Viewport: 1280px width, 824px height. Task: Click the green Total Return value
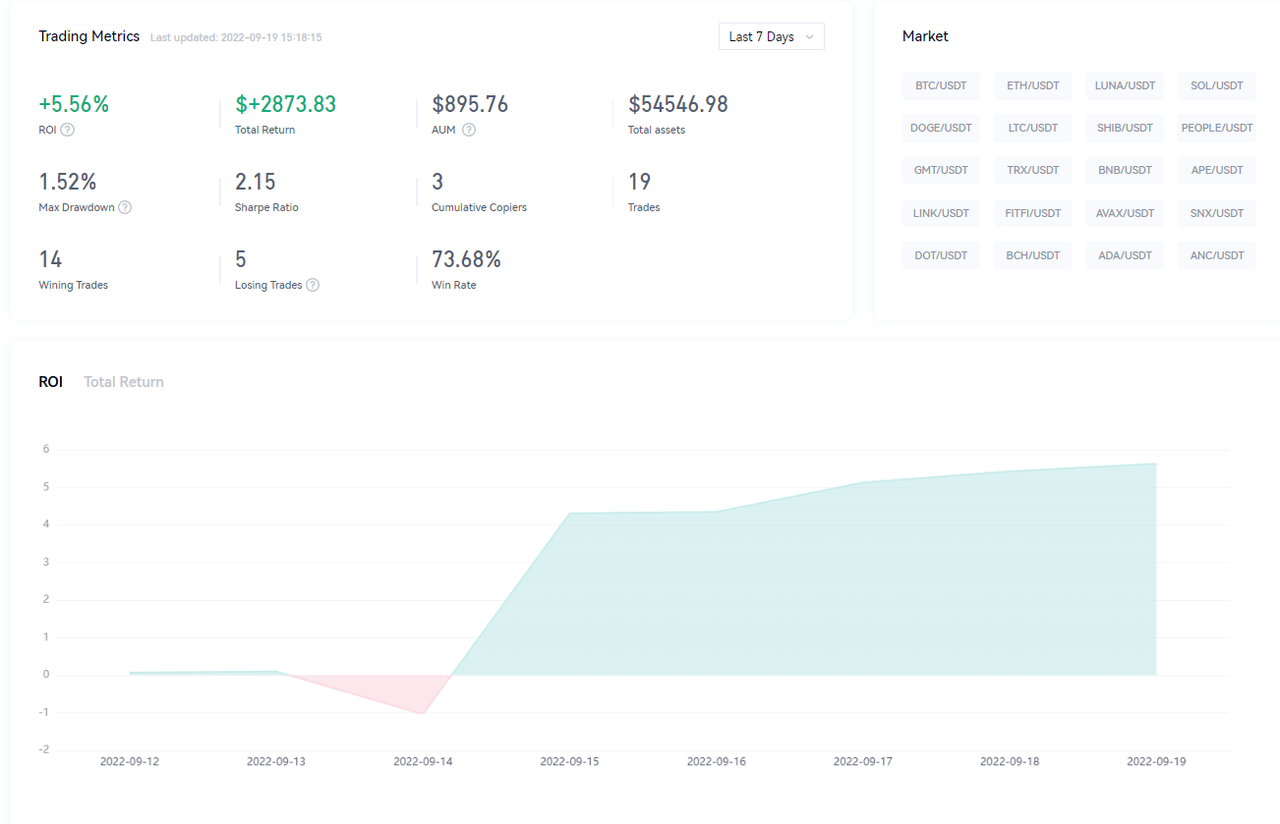286,104
